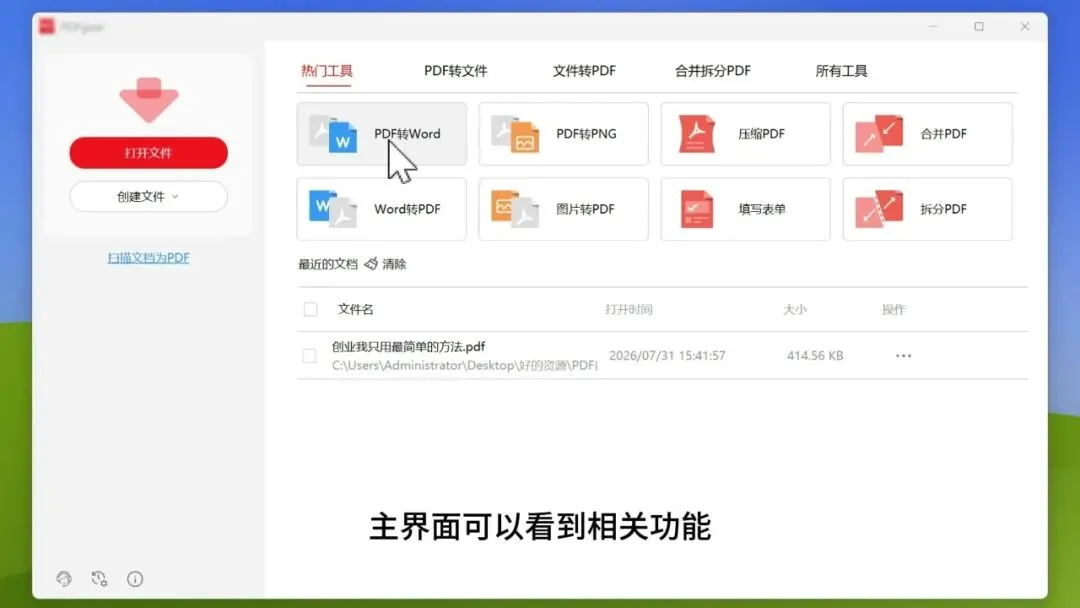Click the 大小 column header
Image resolution: width=1080 pixels, height=608 pixels.
794,309
